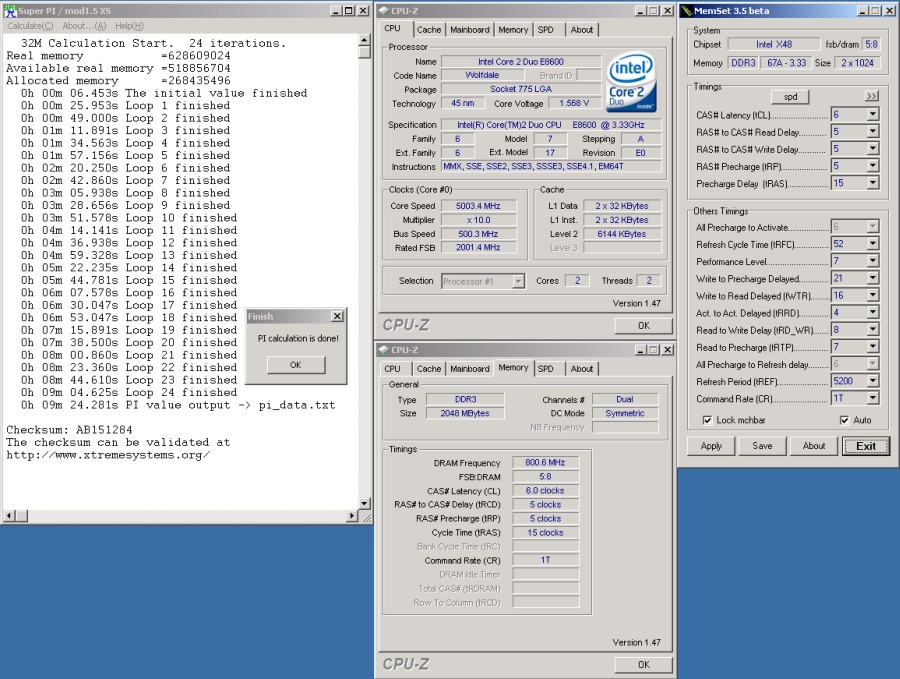The image size is (900, 679).
Task: Click Exit in MemSet
Action: coord(866,446)
